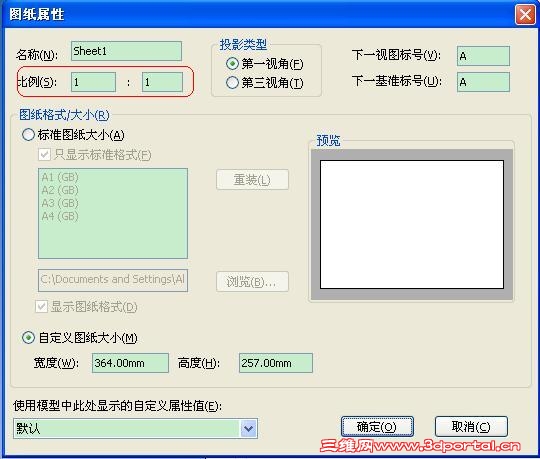Viewport: 540px width, 459px height.
Task: Edit the 下一基准标号 field
Action: coord(483,82)
